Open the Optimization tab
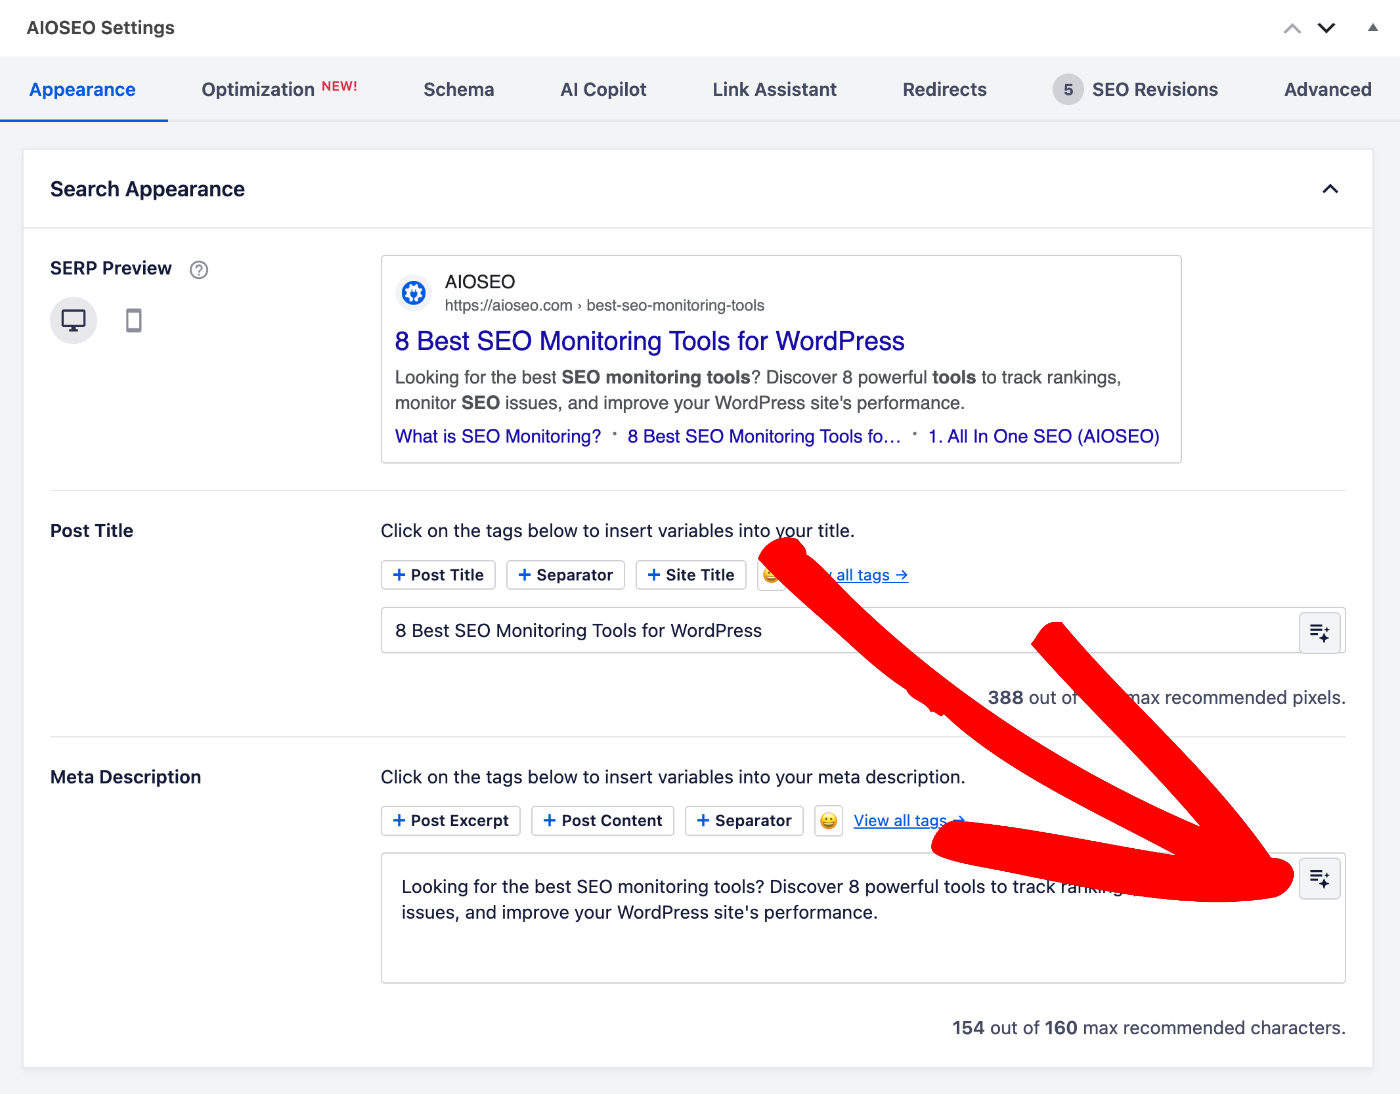1400x1094 pixels. [279, 90]
